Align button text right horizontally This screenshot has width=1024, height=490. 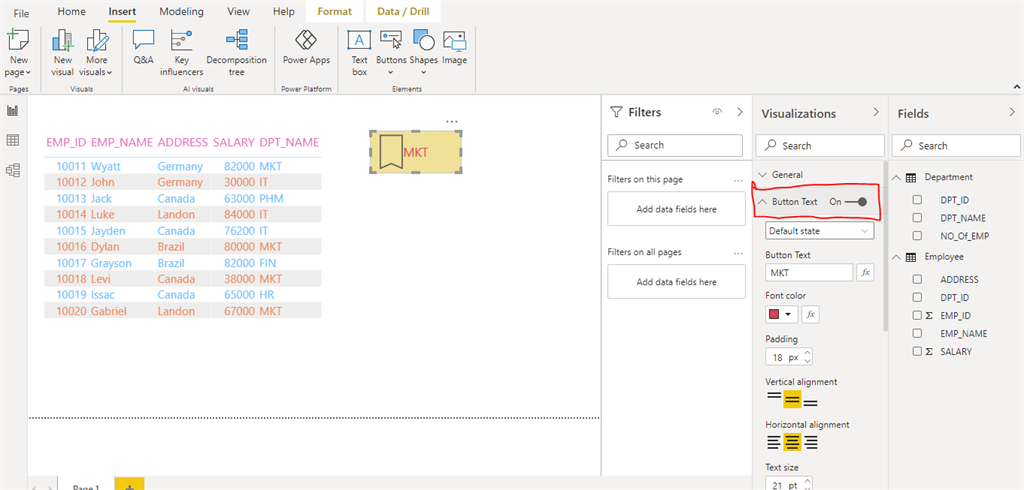point(811,442)
